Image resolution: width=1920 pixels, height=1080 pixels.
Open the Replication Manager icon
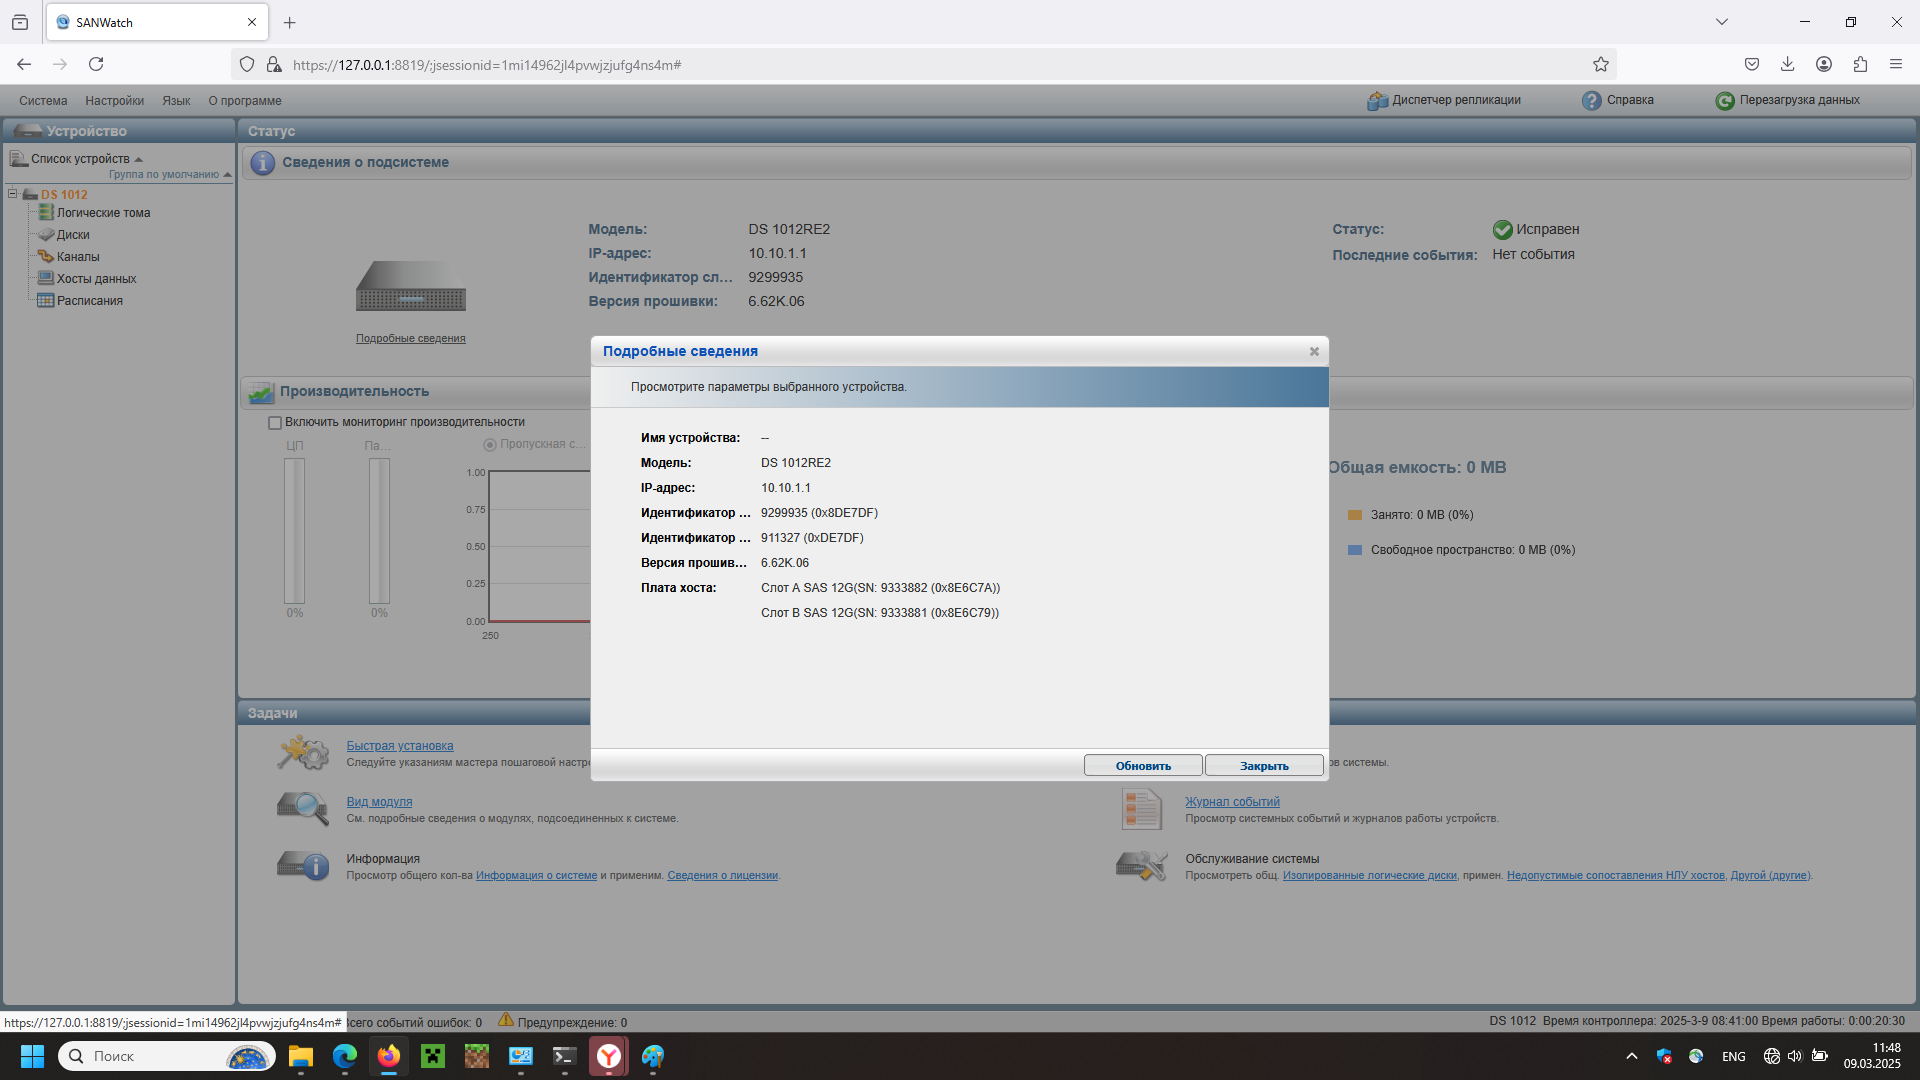point(1377,101)
